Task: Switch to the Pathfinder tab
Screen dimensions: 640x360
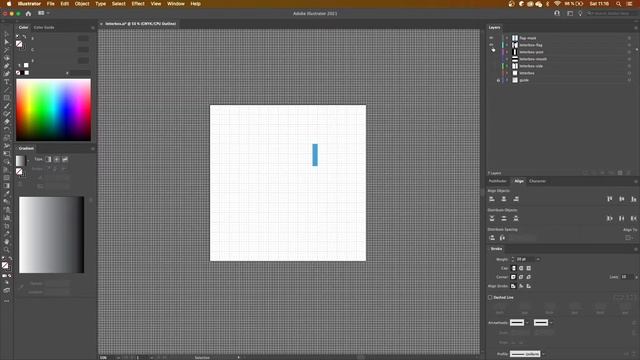Action: (x=498, y=181)
